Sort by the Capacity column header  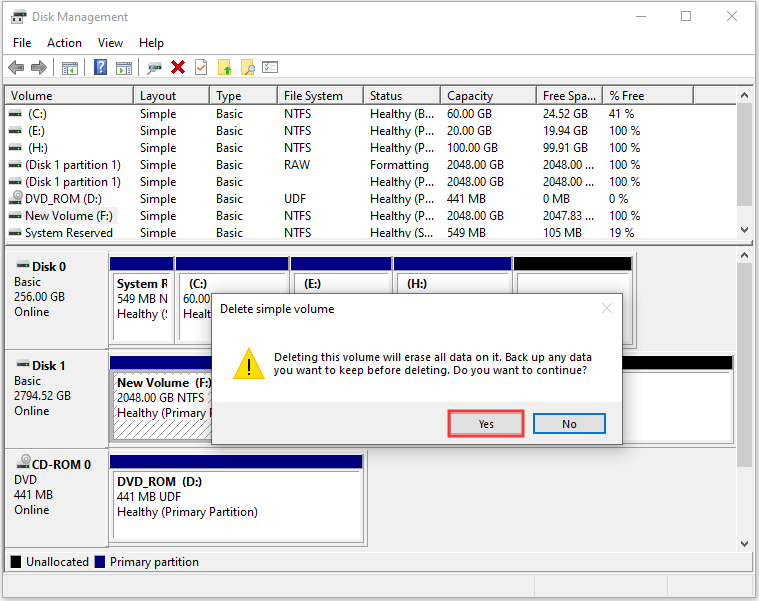[489, 96]
